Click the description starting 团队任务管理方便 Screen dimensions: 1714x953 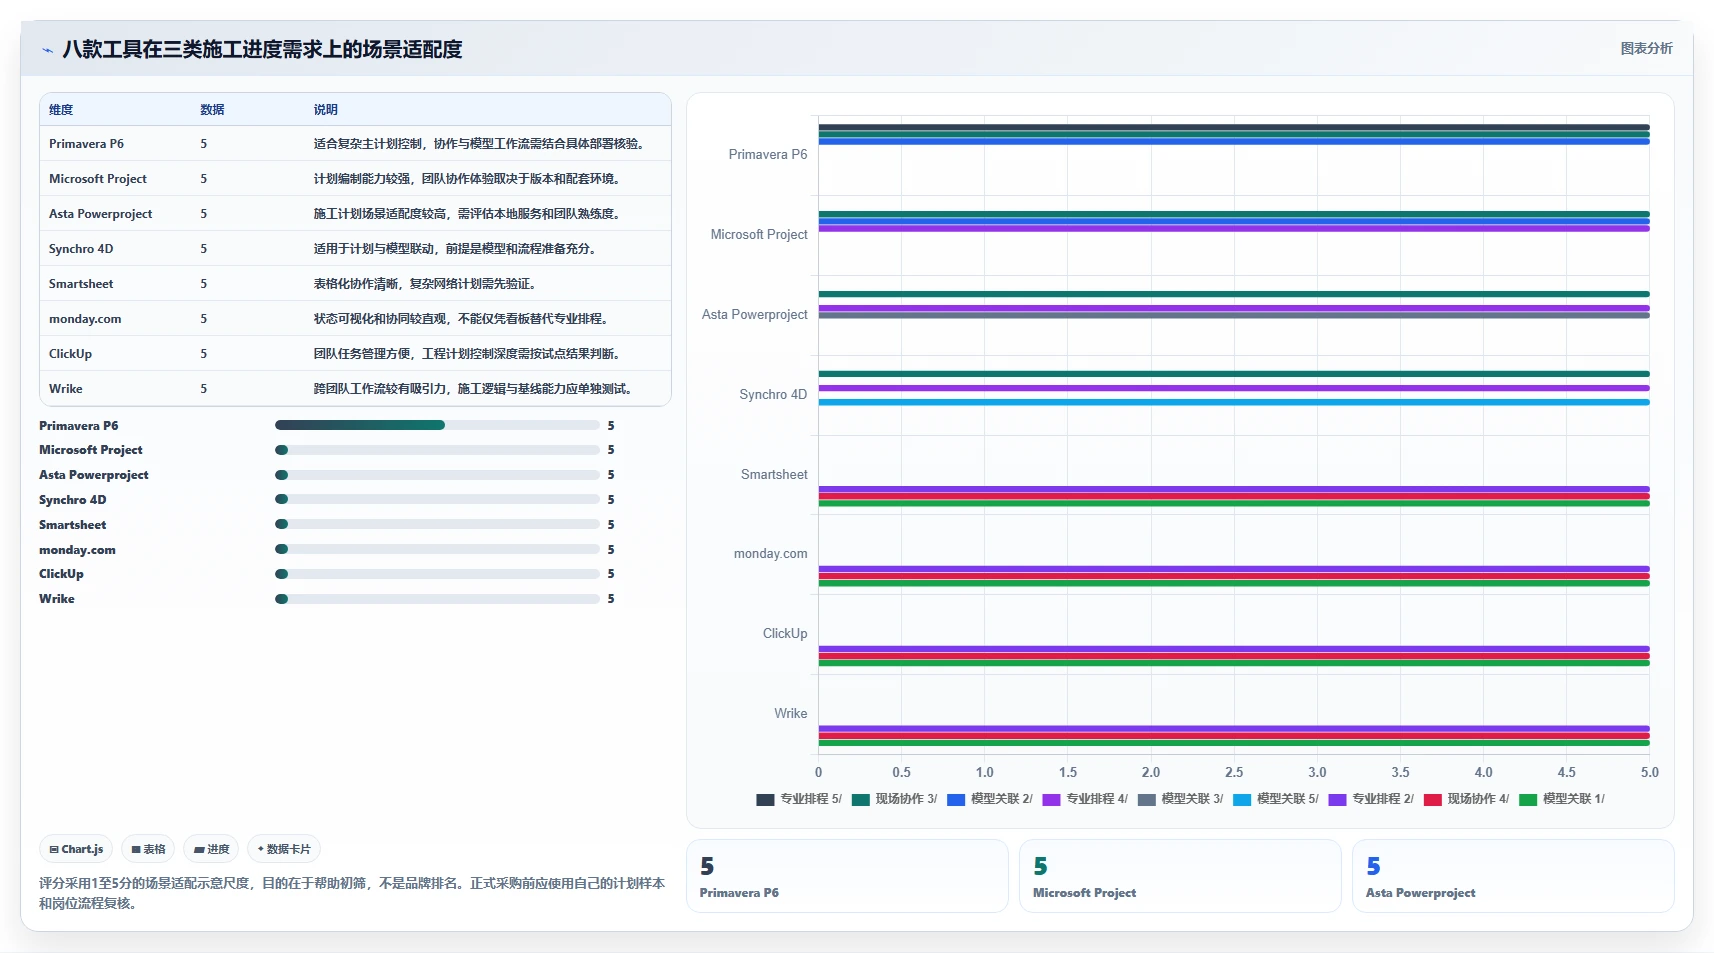[468, 354]
